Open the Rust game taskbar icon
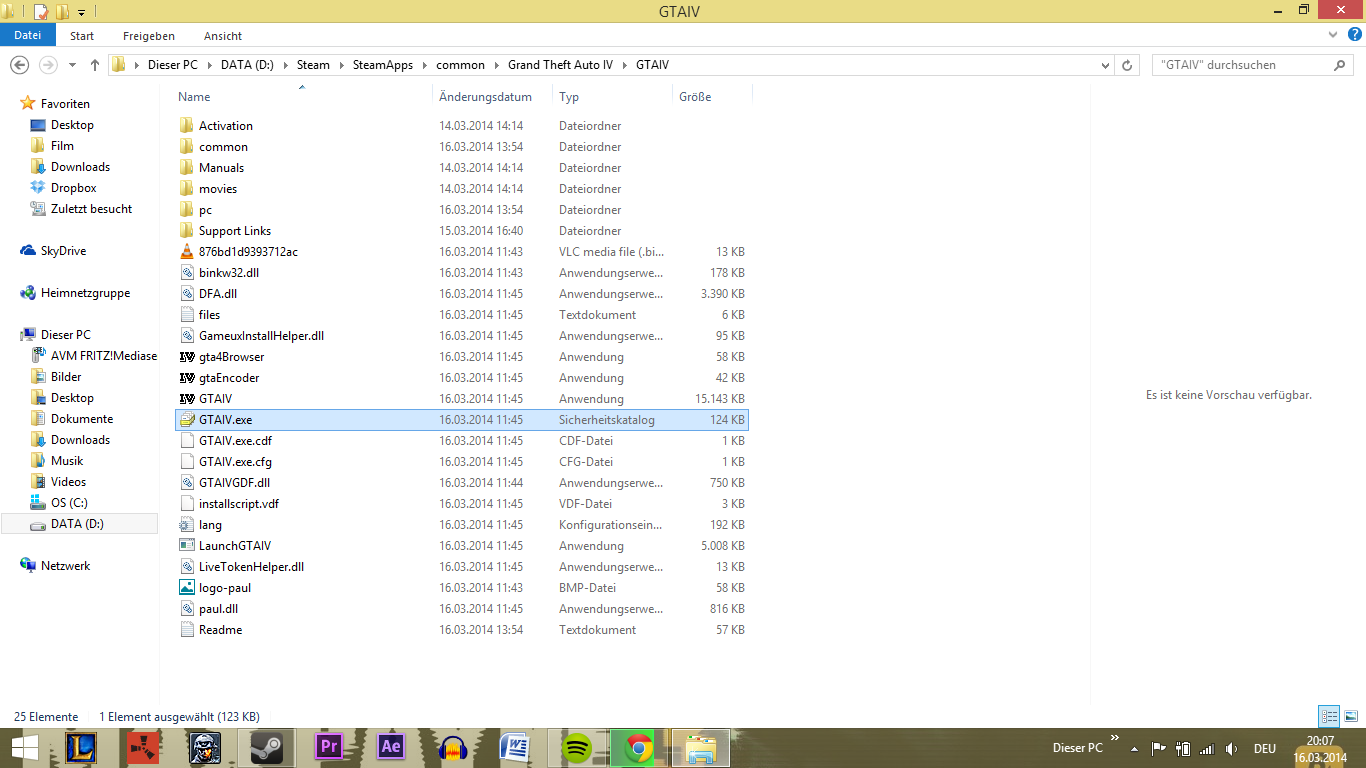 point(143,748)
